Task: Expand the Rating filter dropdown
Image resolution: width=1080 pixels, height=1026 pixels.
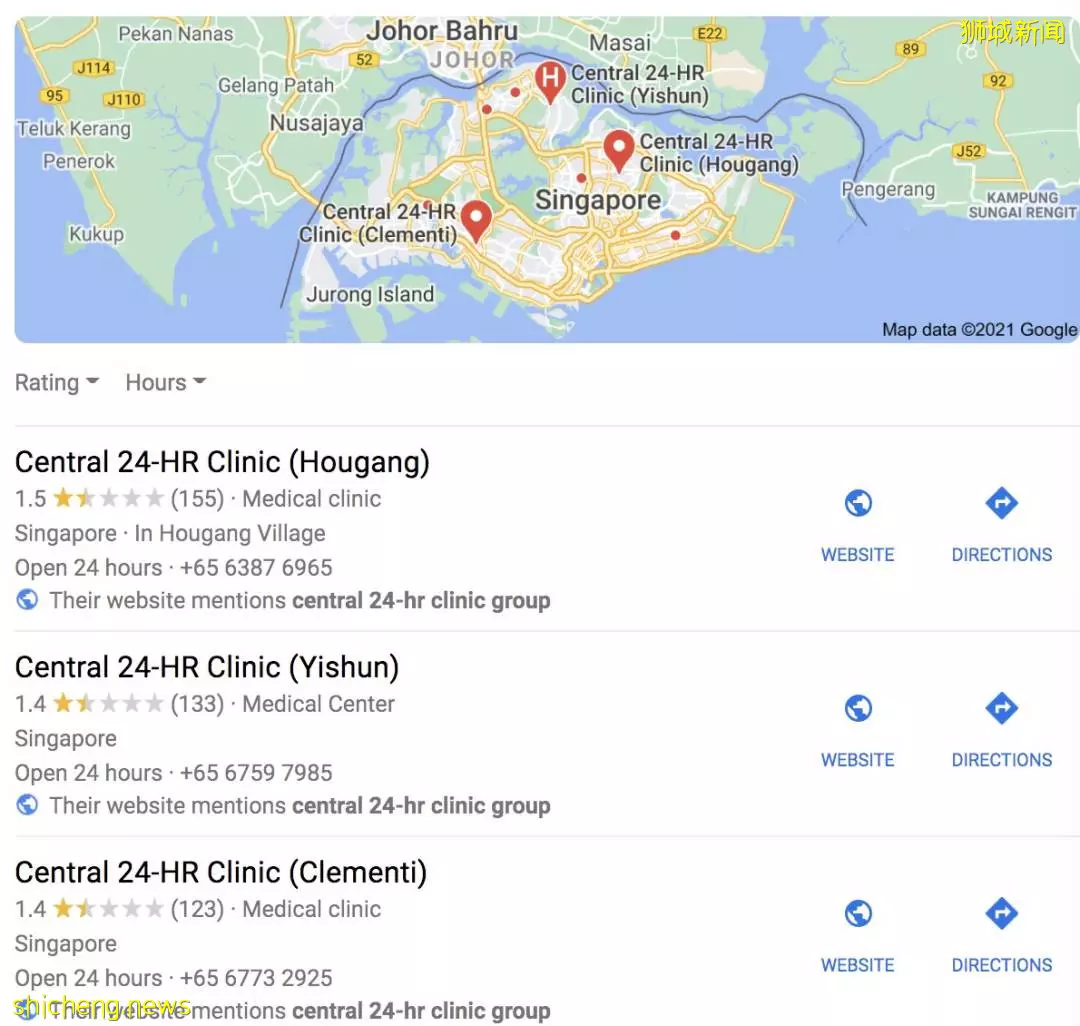Action: click(57, 382)
